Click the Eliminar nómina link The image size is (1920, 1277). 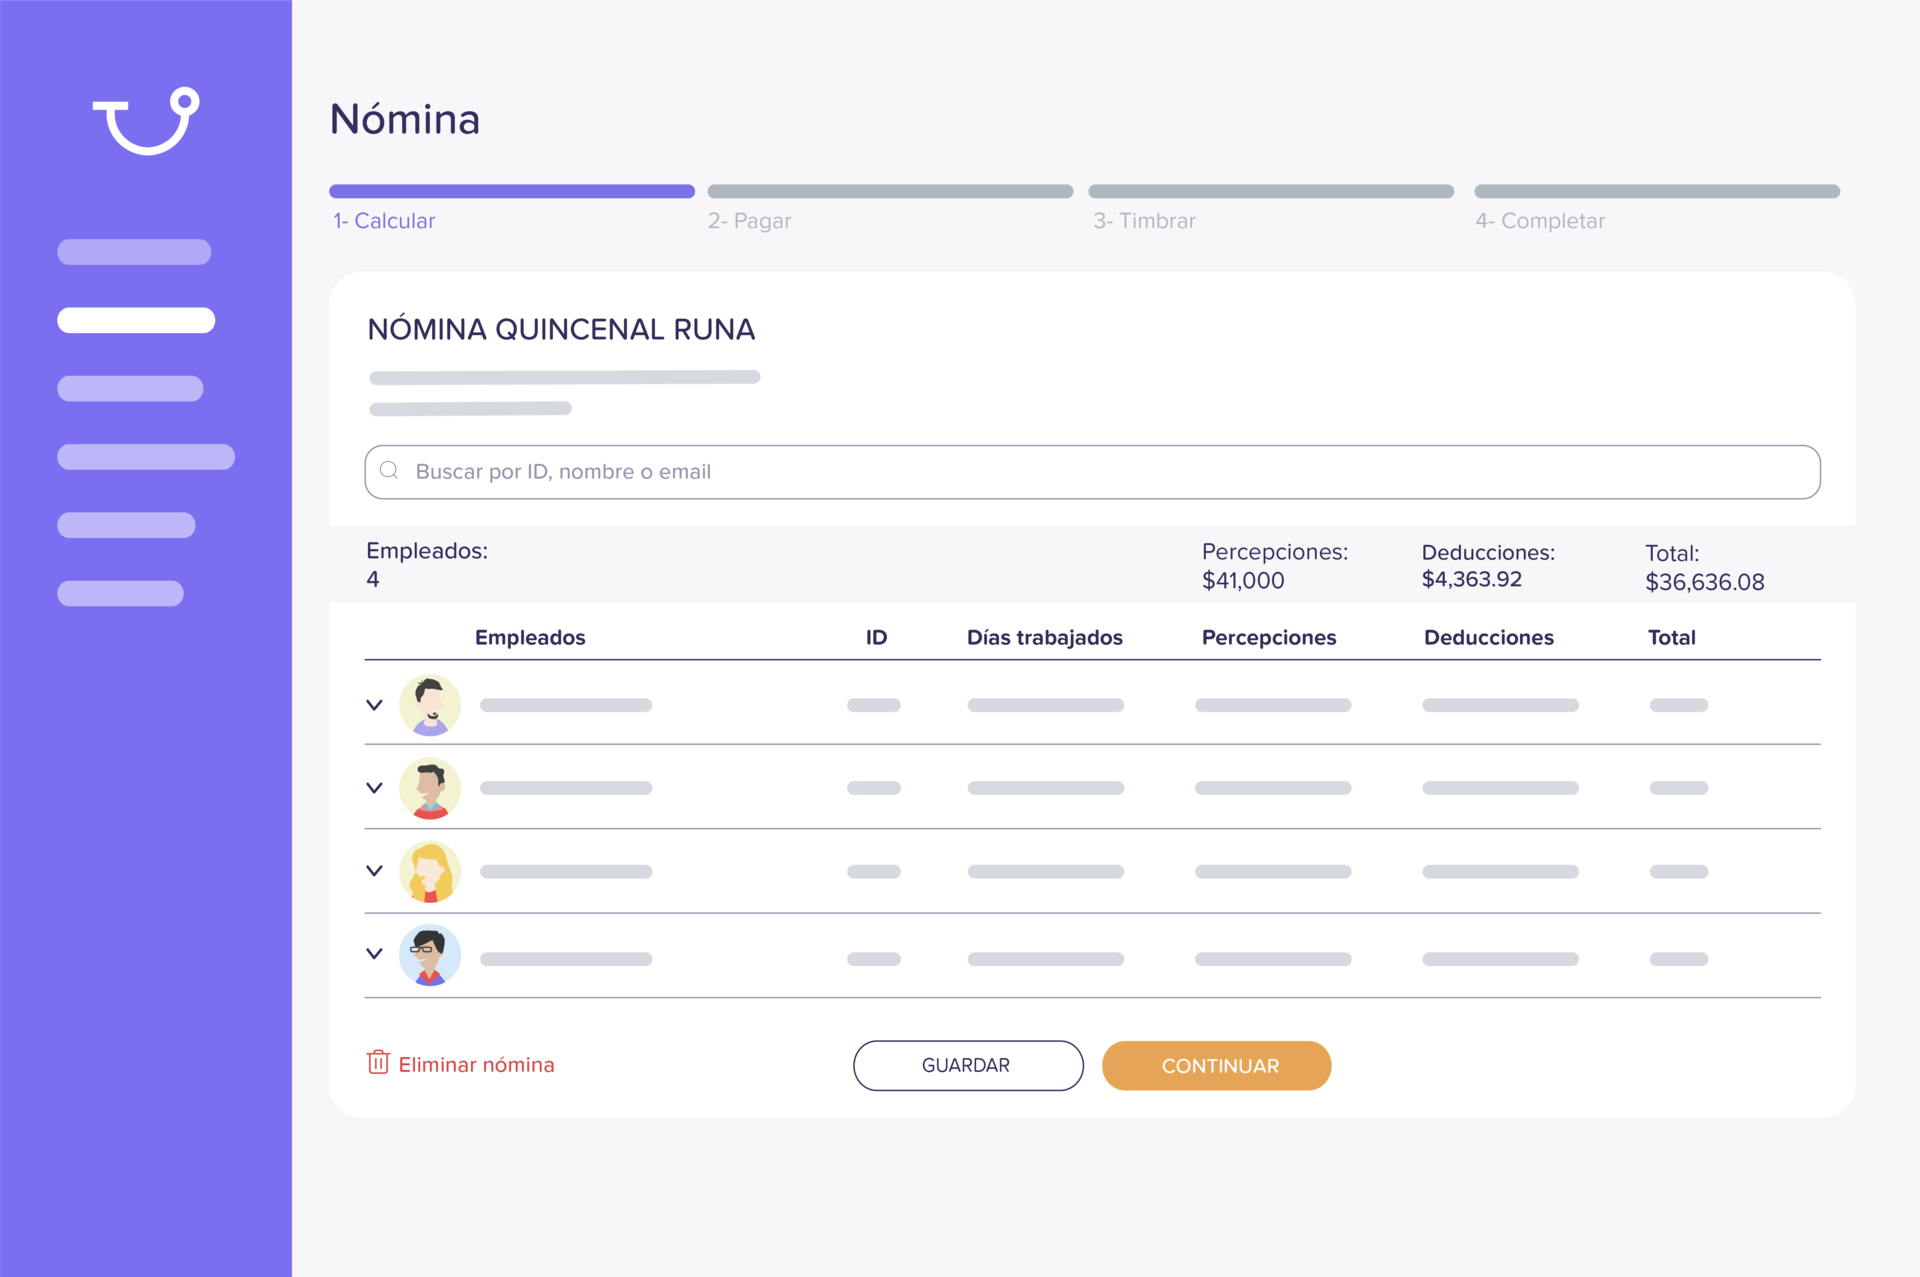click(x=476, y=1065)
